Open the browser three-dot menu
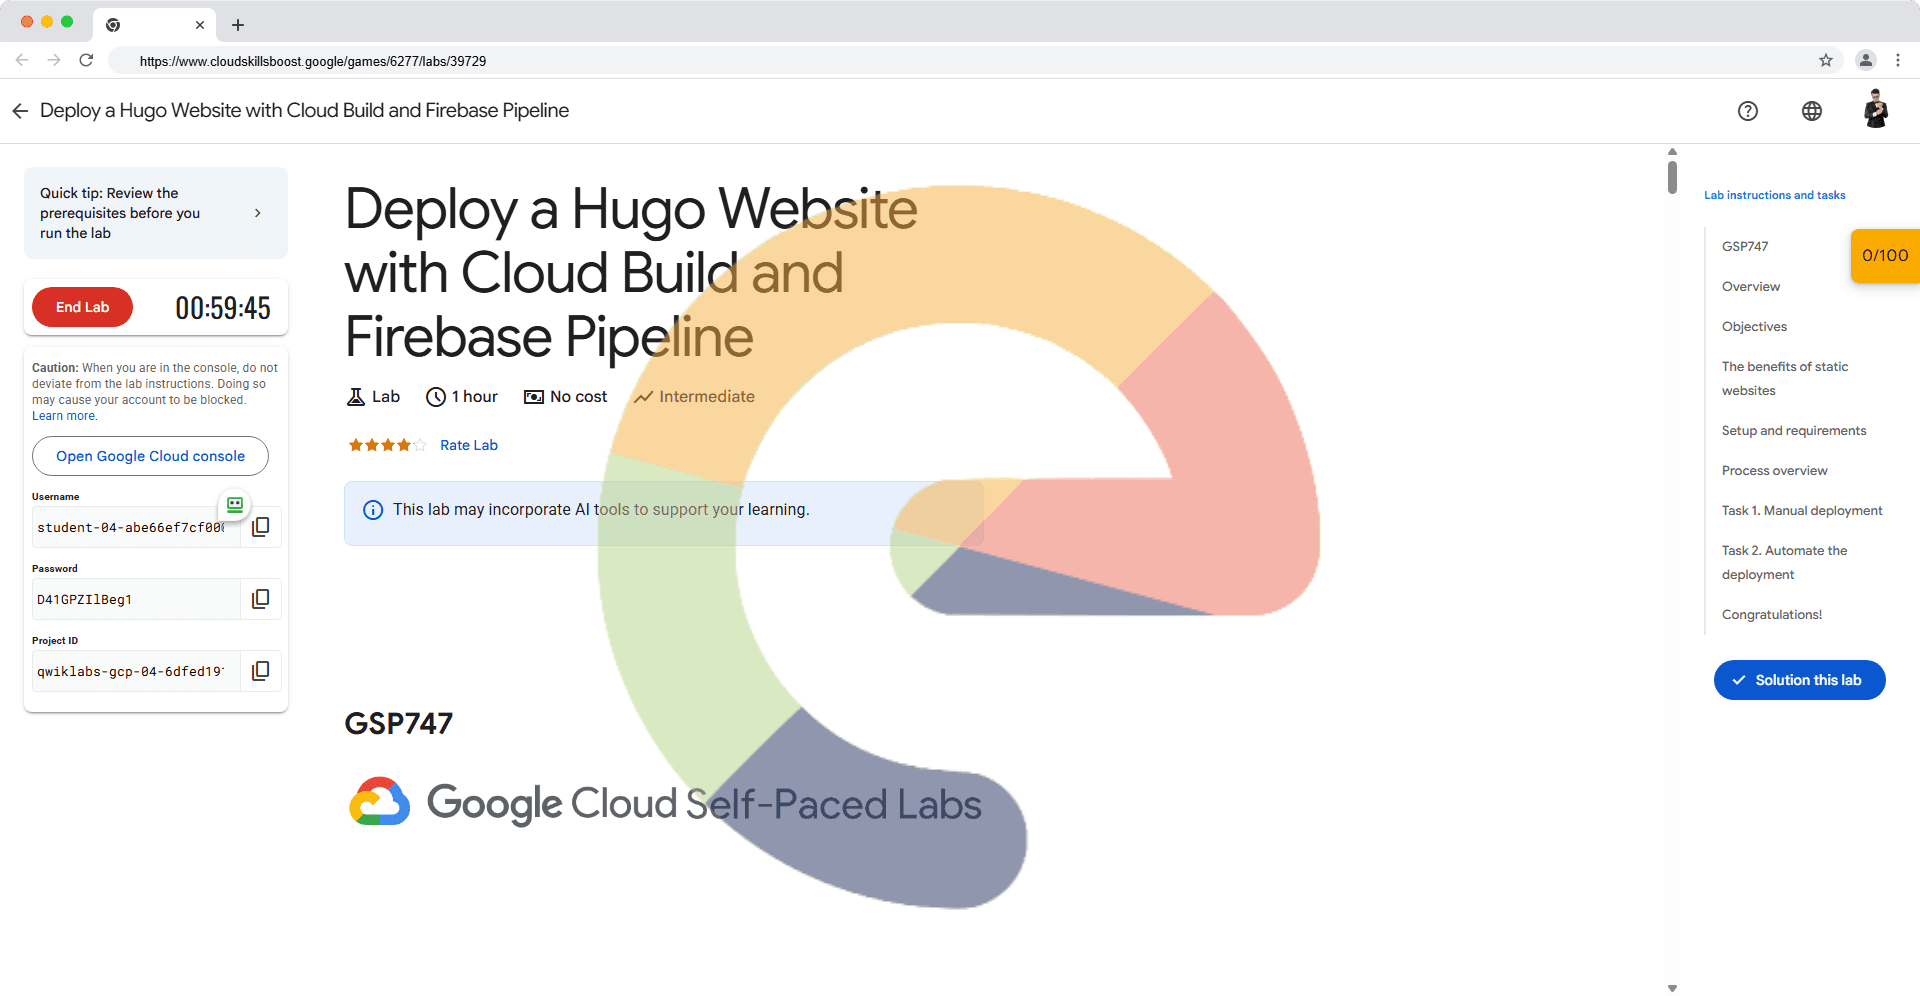Screen dimensions: 1920x996 1897,61
